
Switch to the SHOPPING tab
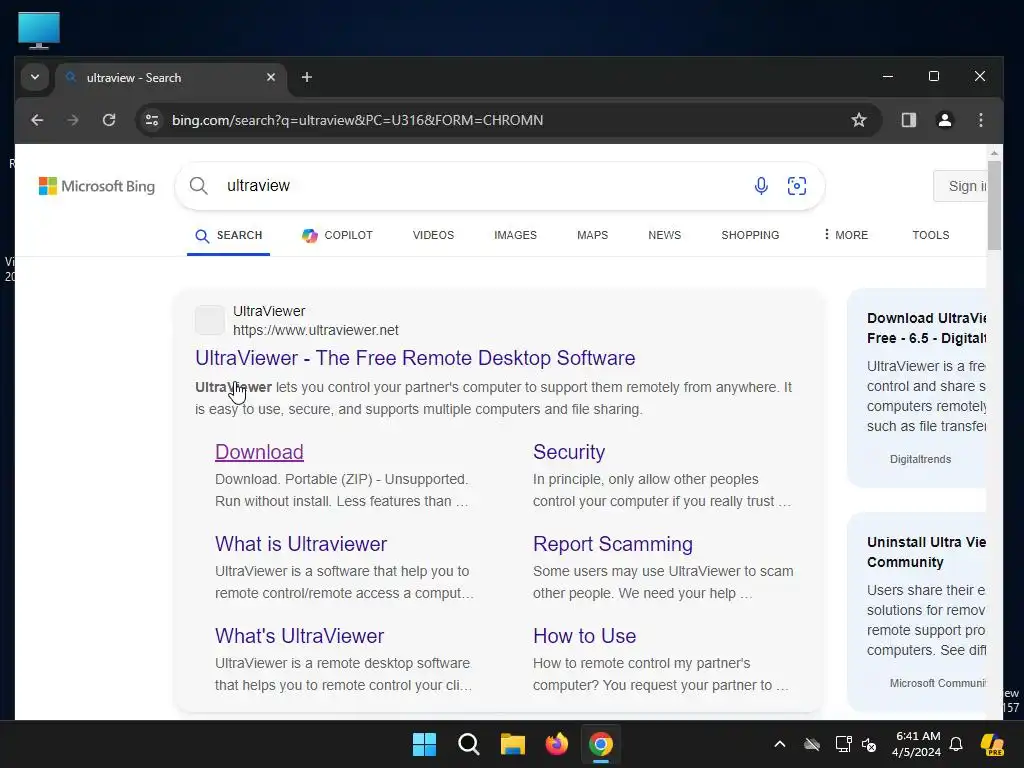pos(750,235)
